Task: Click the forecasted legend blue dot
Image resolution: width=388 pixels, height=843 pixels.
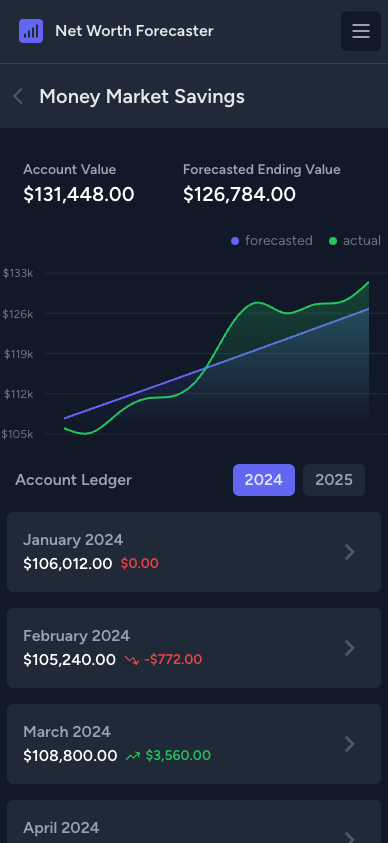Action: tap(235, 241)
